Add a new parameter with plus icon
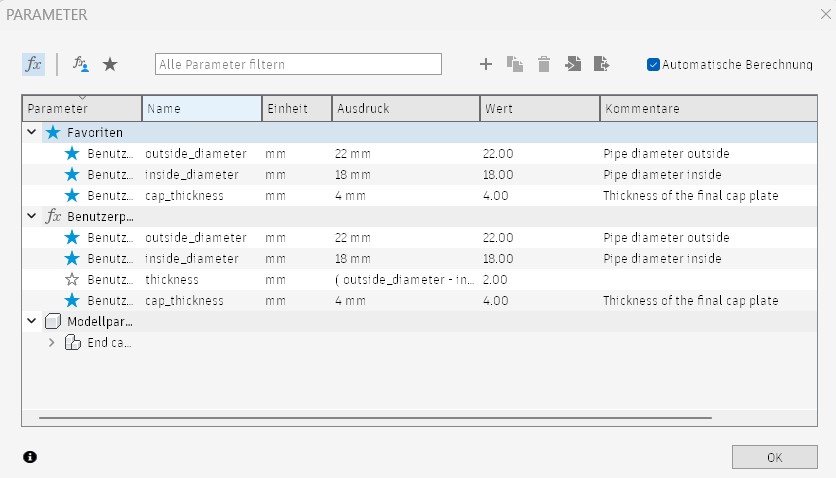This screenshot has width=836, height=478. click(486, 64)
